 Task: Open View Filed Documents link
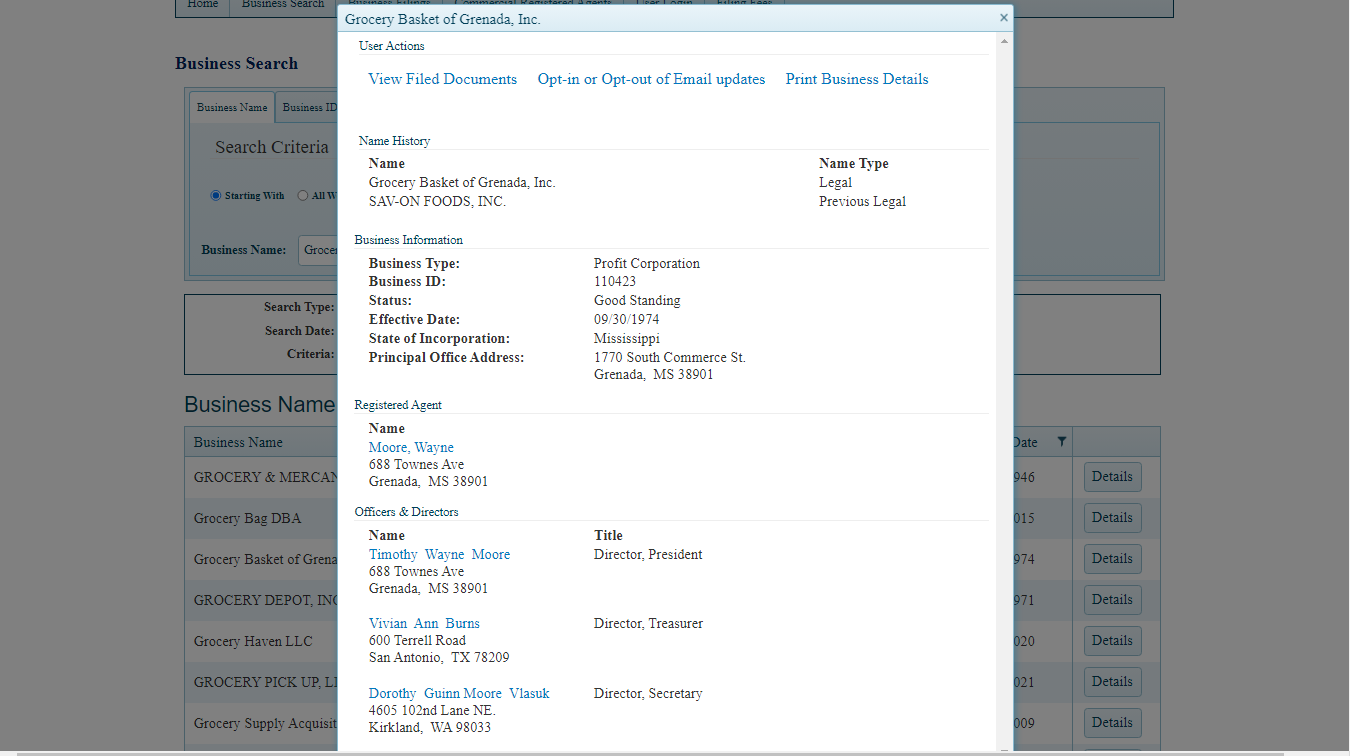coord(442,79)
